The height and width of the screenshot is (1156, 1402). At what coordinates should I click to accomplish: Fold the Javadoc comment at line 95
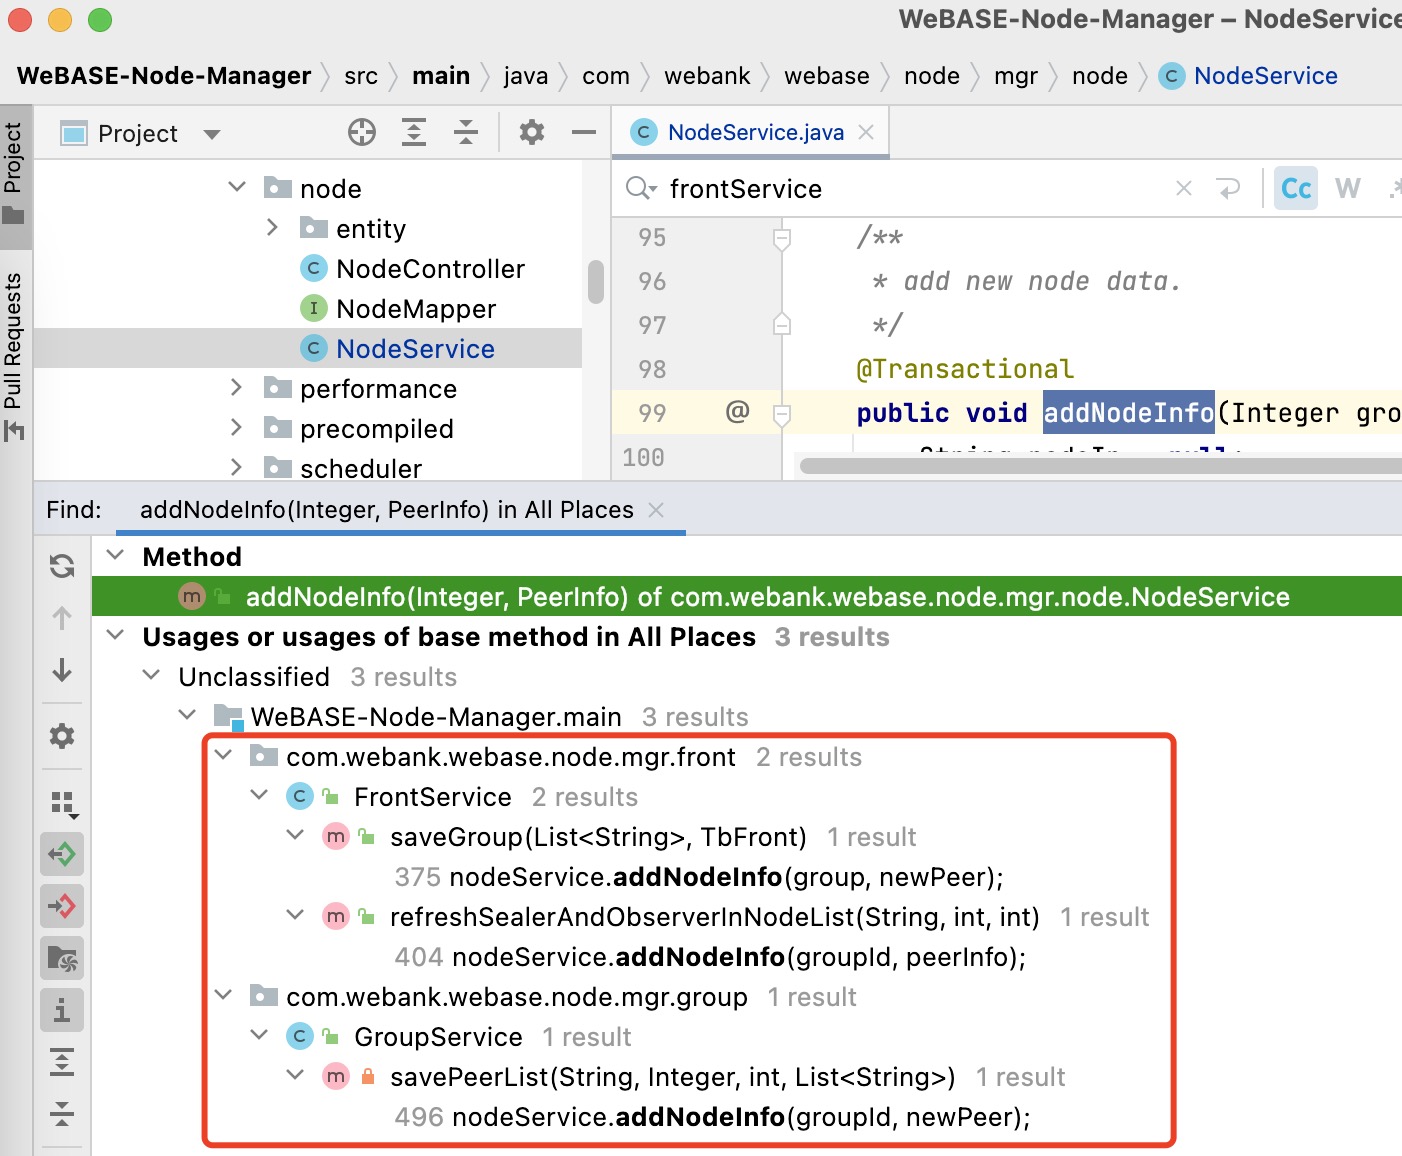click(x=782, y=238)
